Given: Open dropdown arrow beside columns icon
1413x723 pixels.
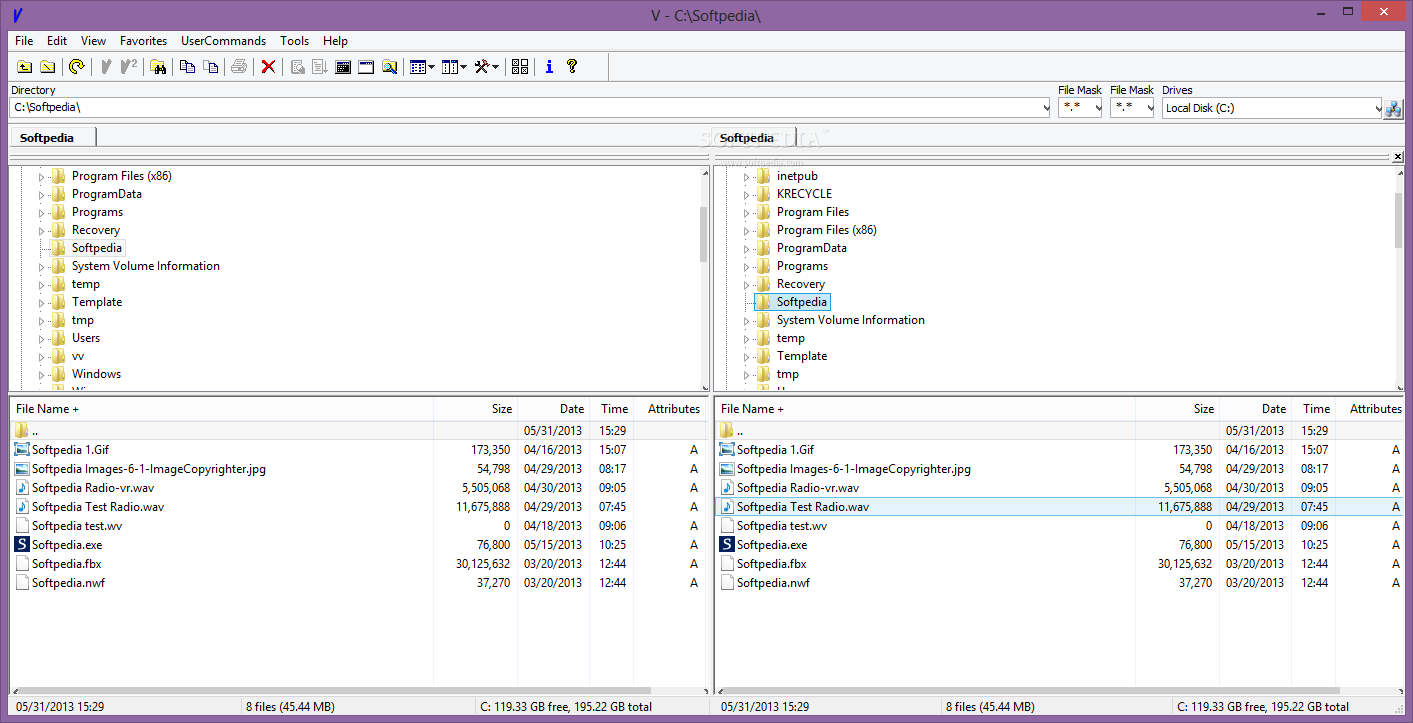Looking at the screenshot, I should coord(463,67).
